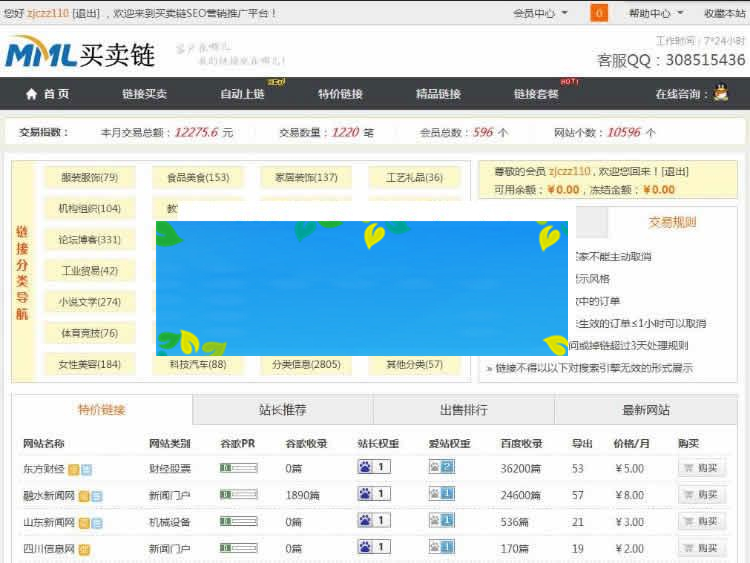Click the 爱站权重 badge for 融水新闻网
This screenshot has width=750, height=563.
(x=441, y=494)
